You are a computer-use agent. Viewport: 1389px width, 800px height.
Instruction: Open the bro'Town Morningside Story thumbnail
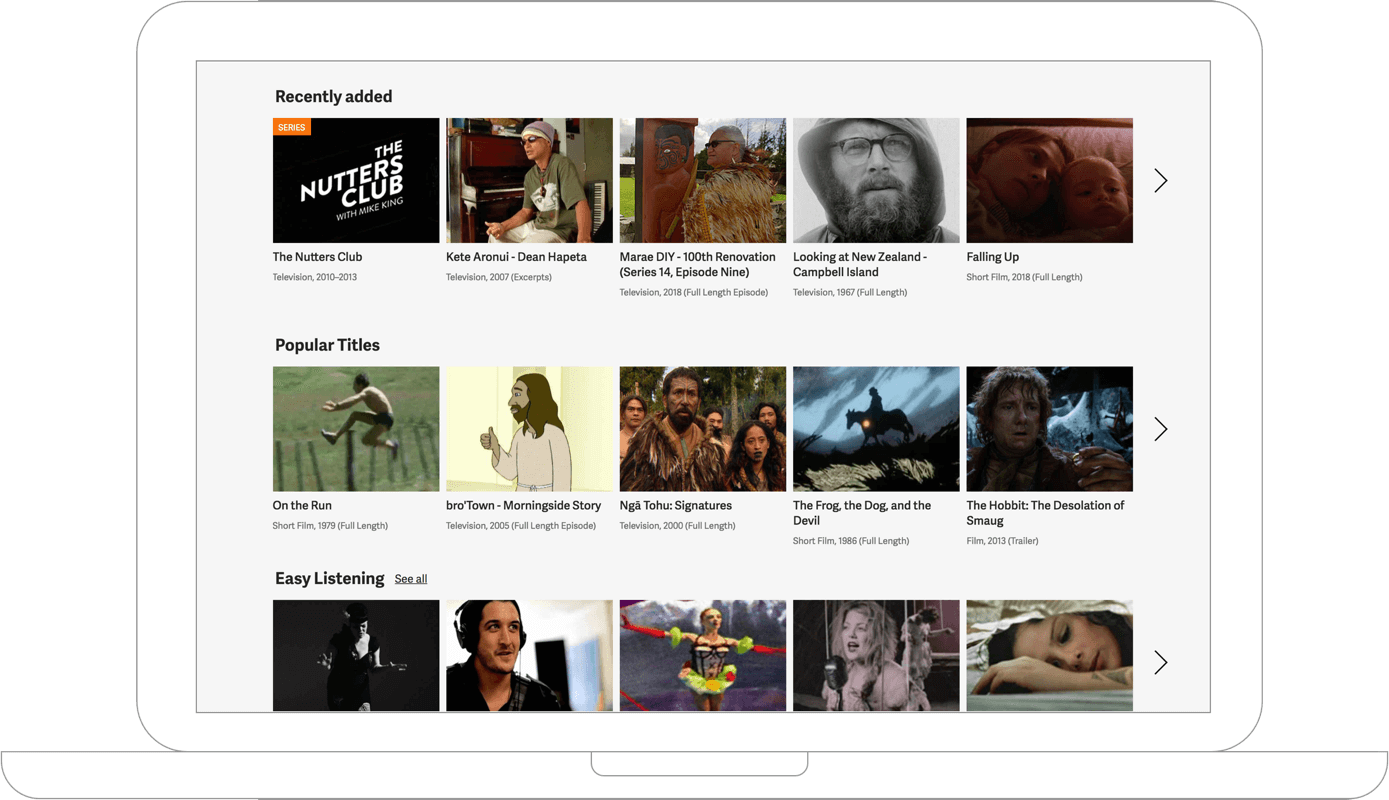tap(529, 429)
